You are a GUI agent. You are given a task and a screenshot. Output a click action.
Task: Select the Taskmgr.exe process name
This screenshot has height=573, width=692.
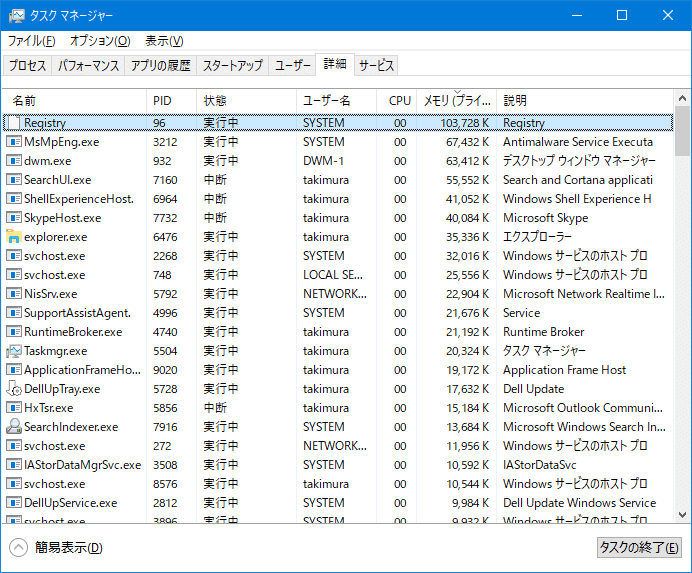(56, 351)
